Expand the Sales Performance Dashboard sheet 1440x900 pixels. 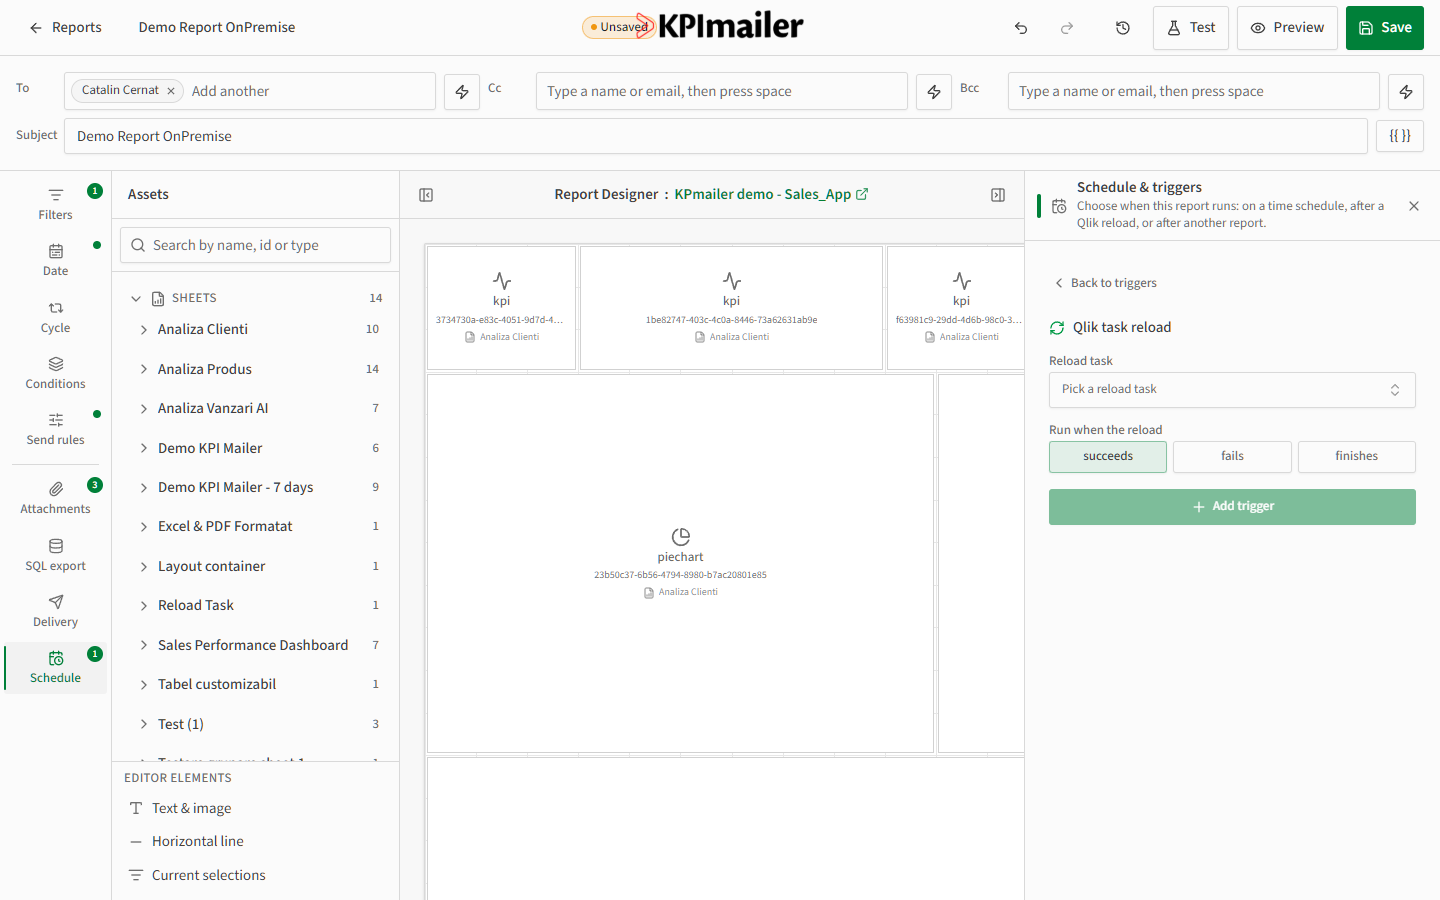coord(144,646)
